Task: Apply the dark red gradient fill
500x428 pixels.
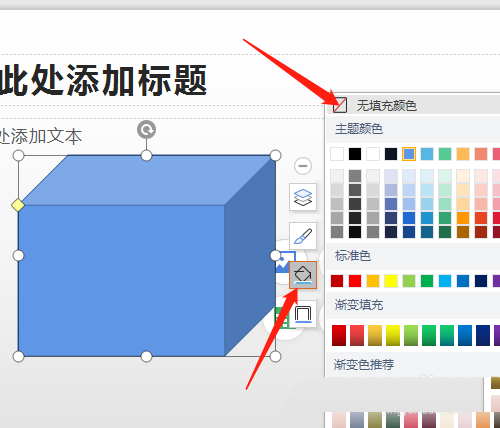Action: click(339, 335)
